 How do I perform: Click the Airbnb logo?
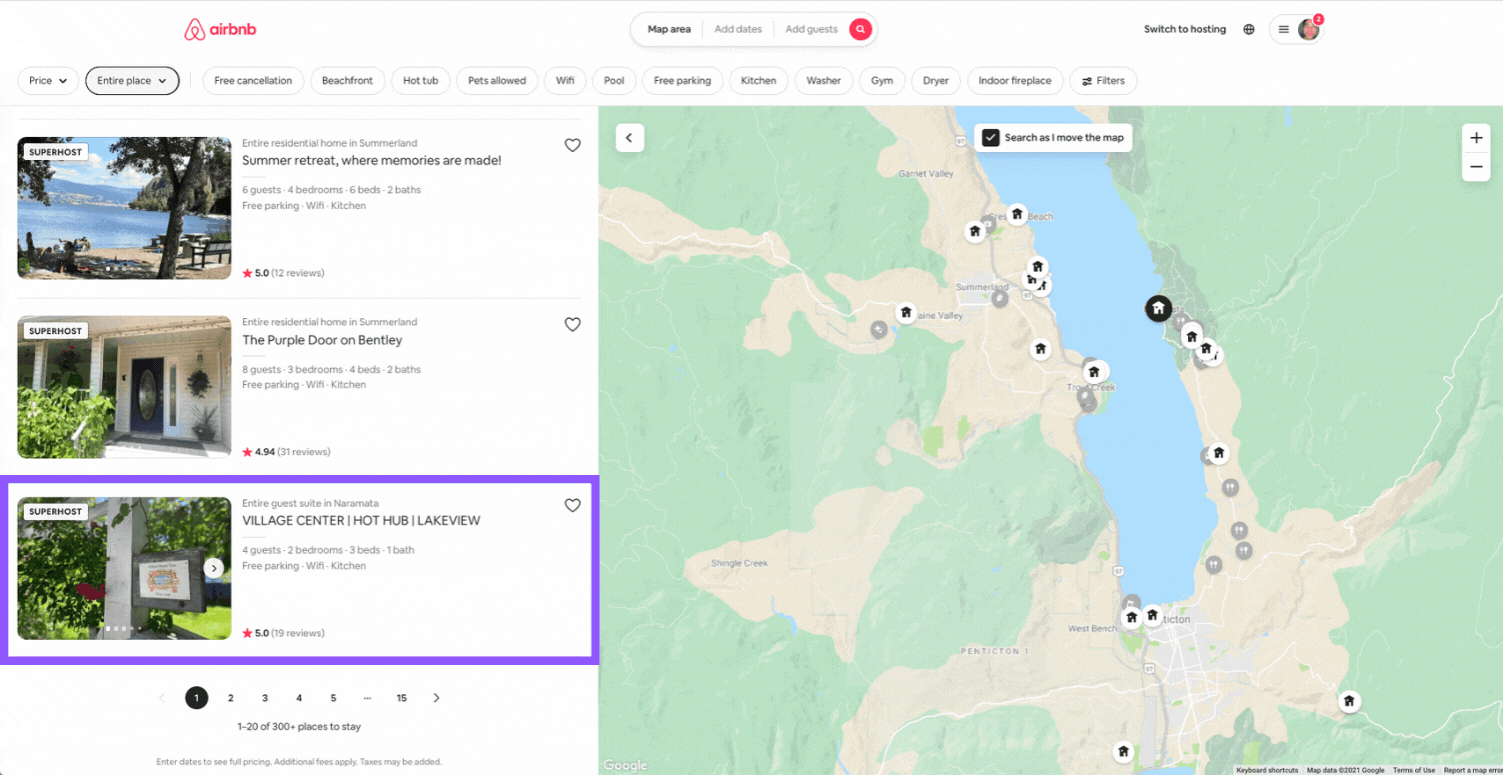[x=220, y=30]
